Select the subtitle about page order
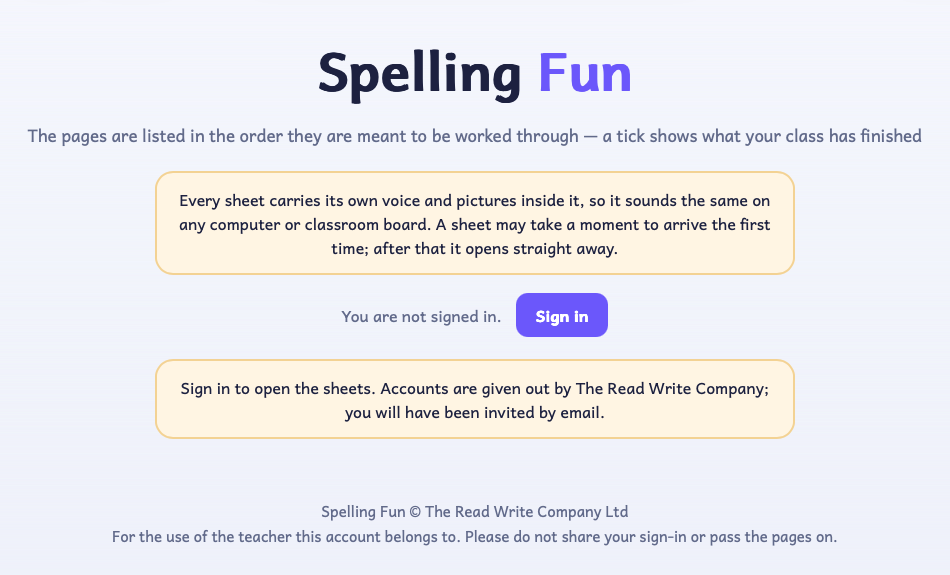The image size is (950, 575). click(474, 136)
